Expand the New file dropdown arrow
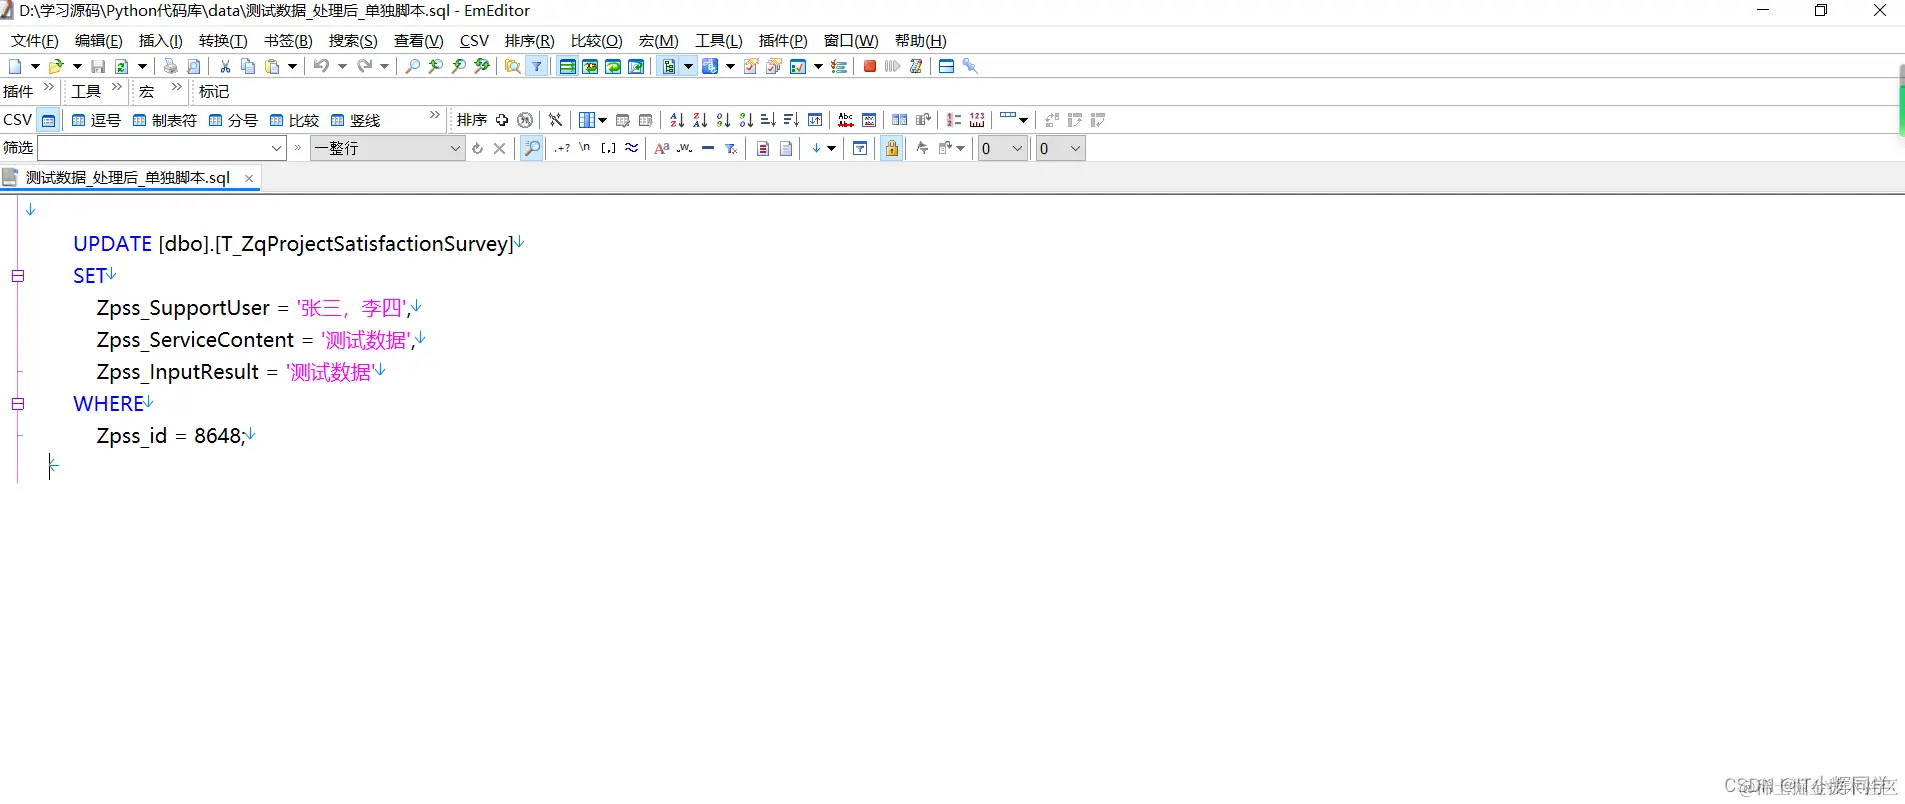Viewport: 1905px width, 804px height. [x=35, y=66]
